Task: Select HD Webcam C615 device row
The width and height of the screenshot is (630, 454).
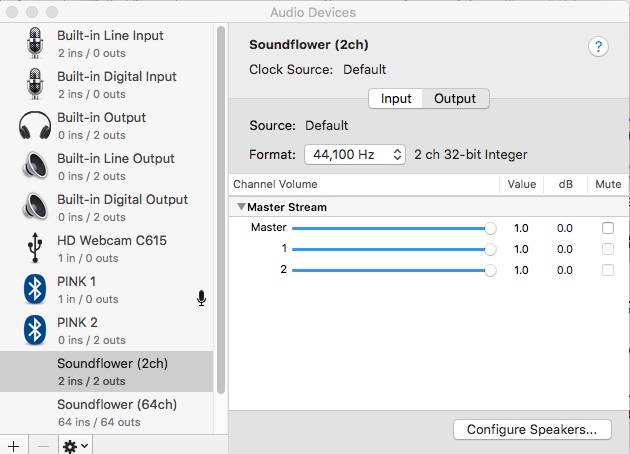Action: click(x=106, y=248)
